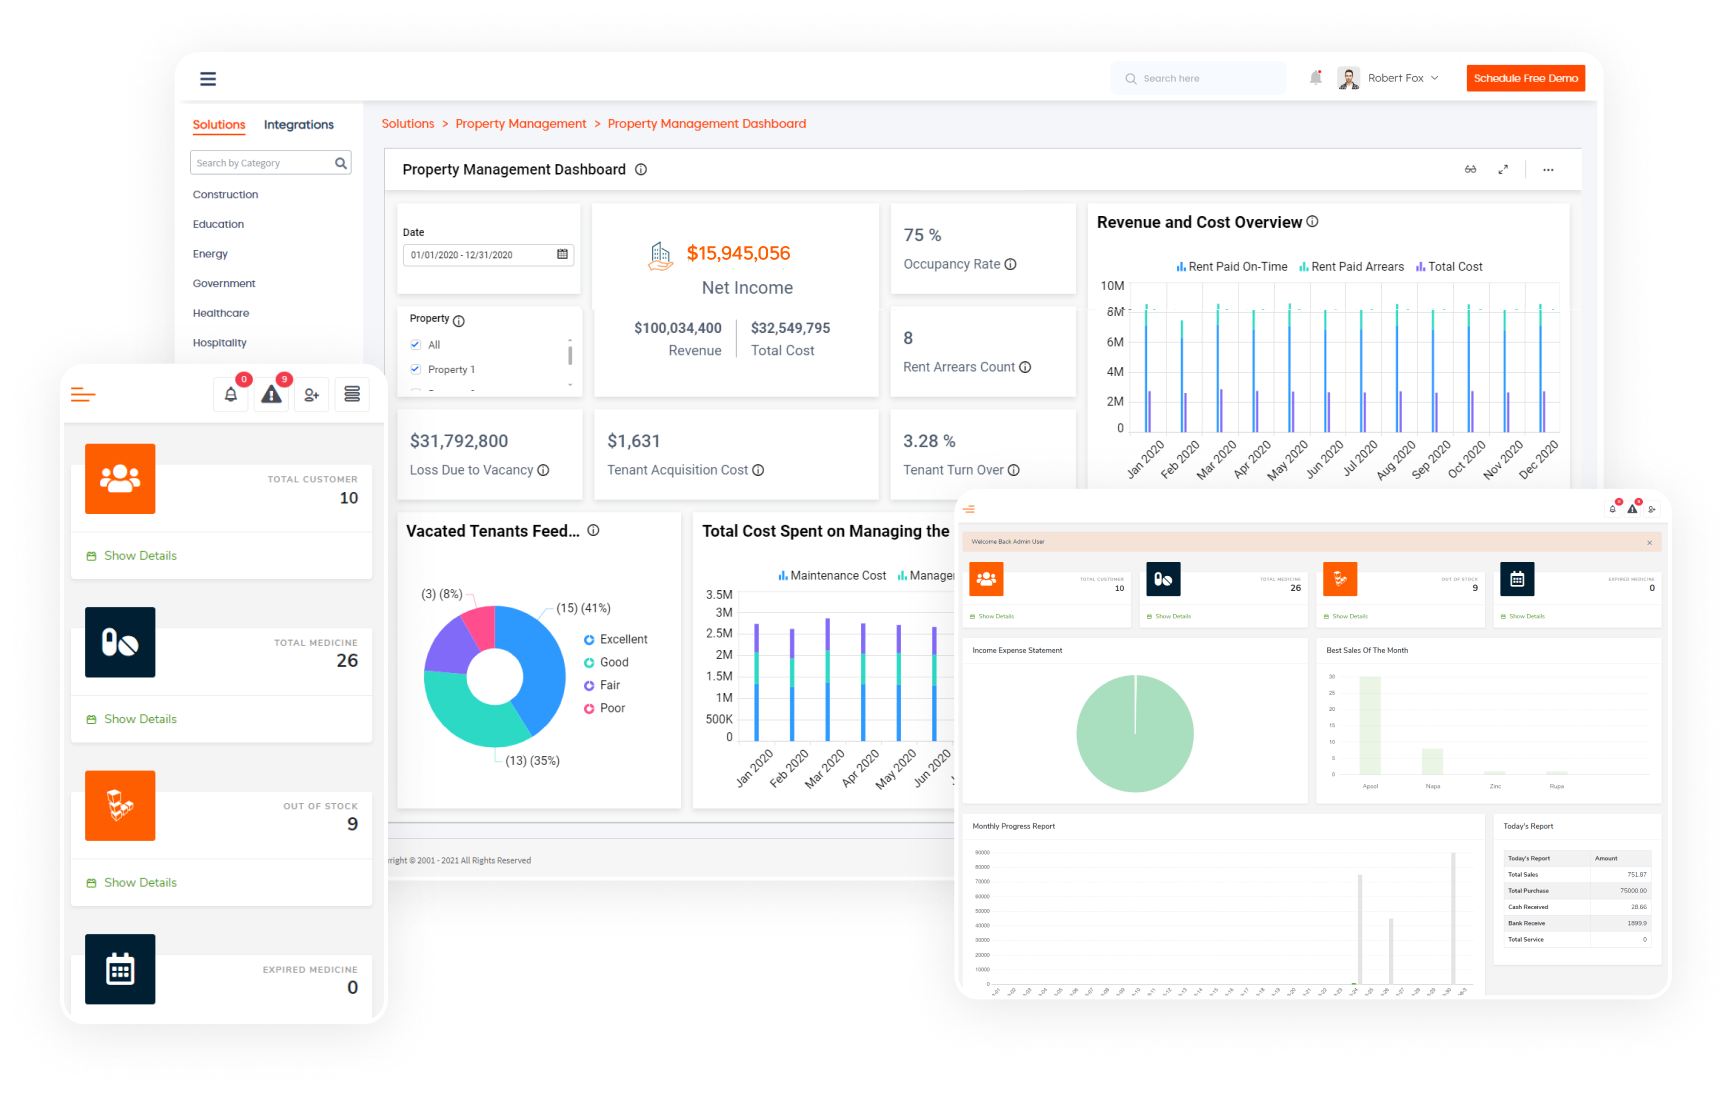Open the date range picker field
The height and width of the screenshot is (1093, 1733).
click(480, 255)
